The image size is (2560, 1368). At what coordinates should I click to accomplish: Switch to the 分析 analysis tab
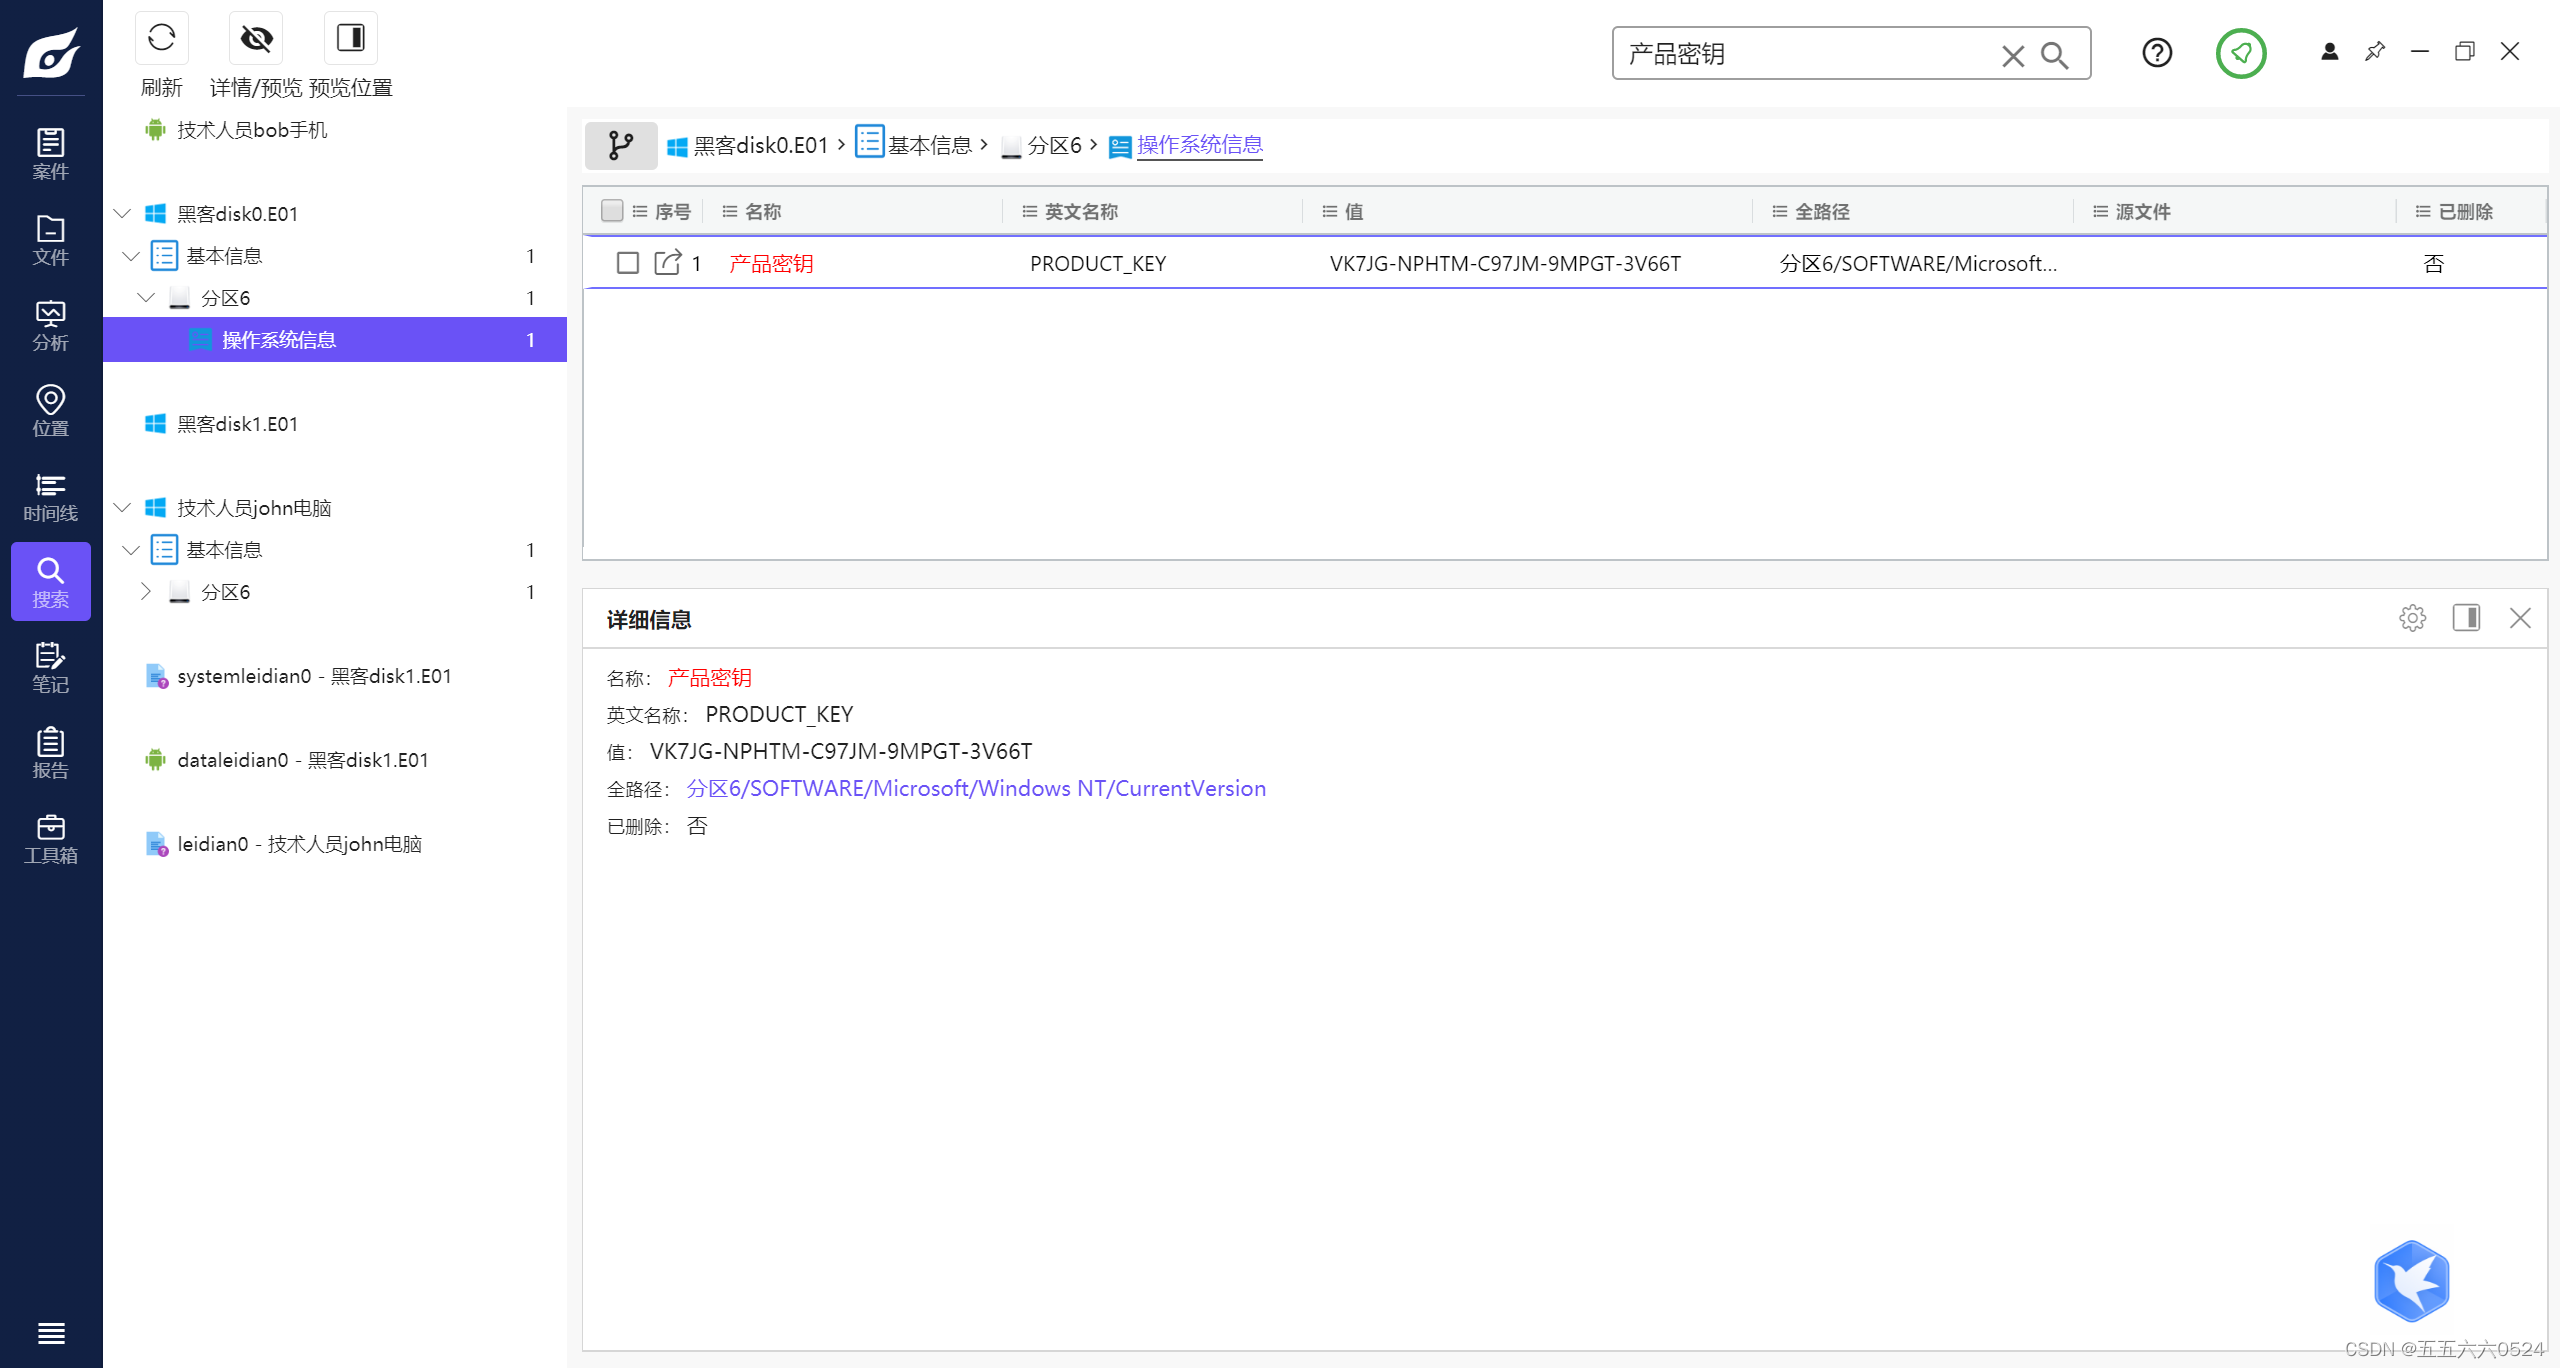point(50,326)
